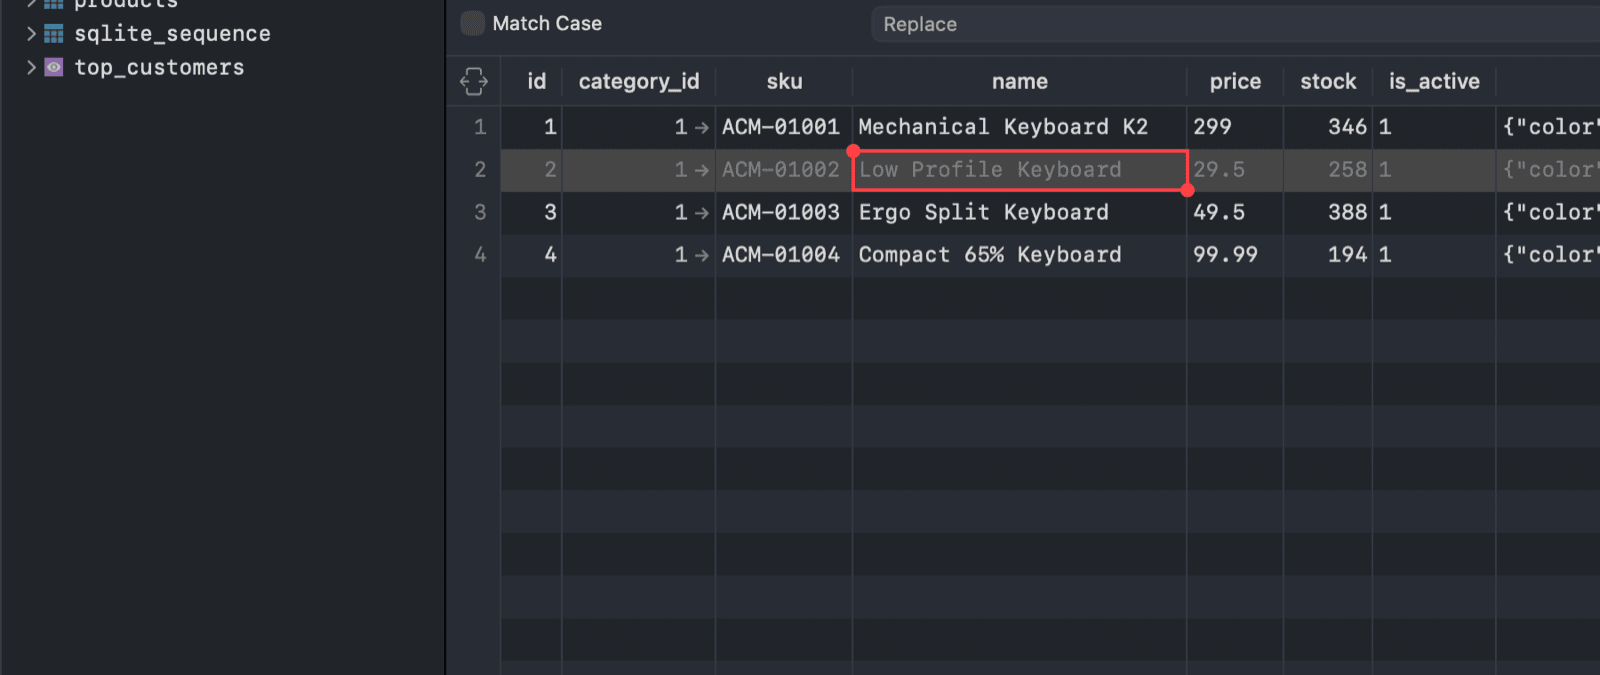Select stock cell 346
Screen dimensions: 1600x675
click(x=1328, y=127)
